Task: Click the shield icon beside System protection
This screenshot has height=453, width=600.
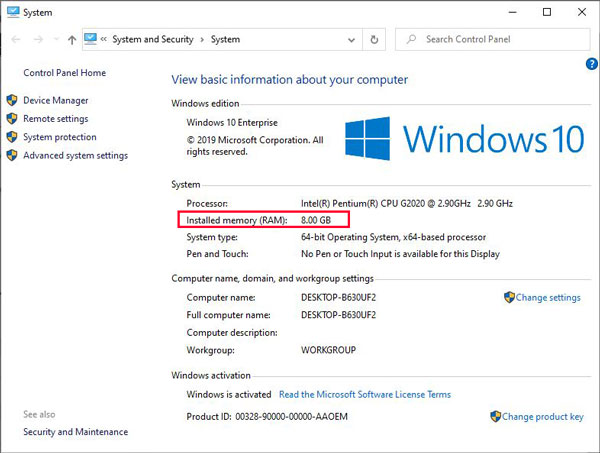Action: click(x=12, y=137)
